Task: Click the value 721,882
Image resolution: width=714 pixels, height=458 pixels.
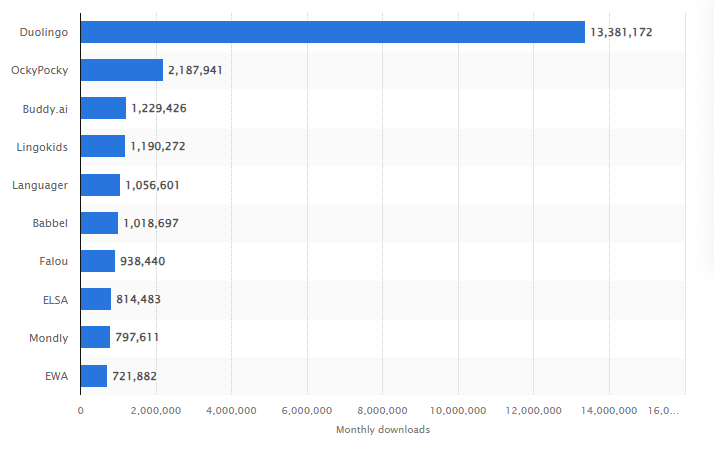Action: click(x=134, y=376)
